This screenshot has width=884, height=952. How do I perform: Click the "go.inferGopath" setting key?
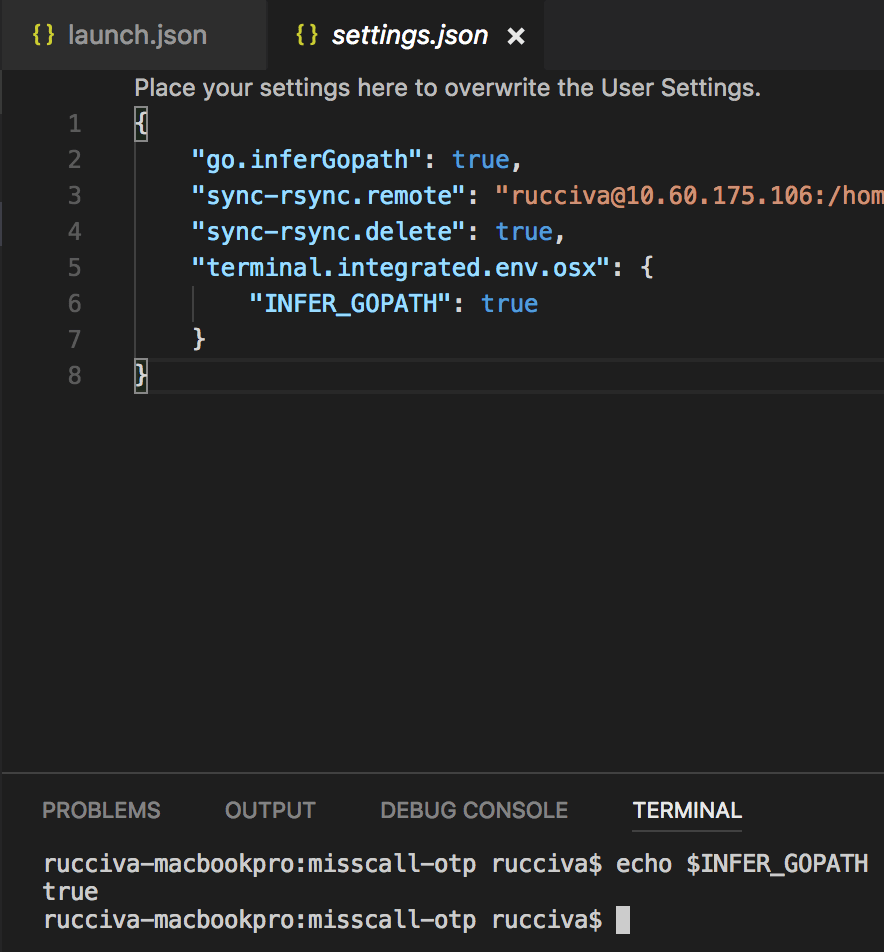[x=307, y=160]
